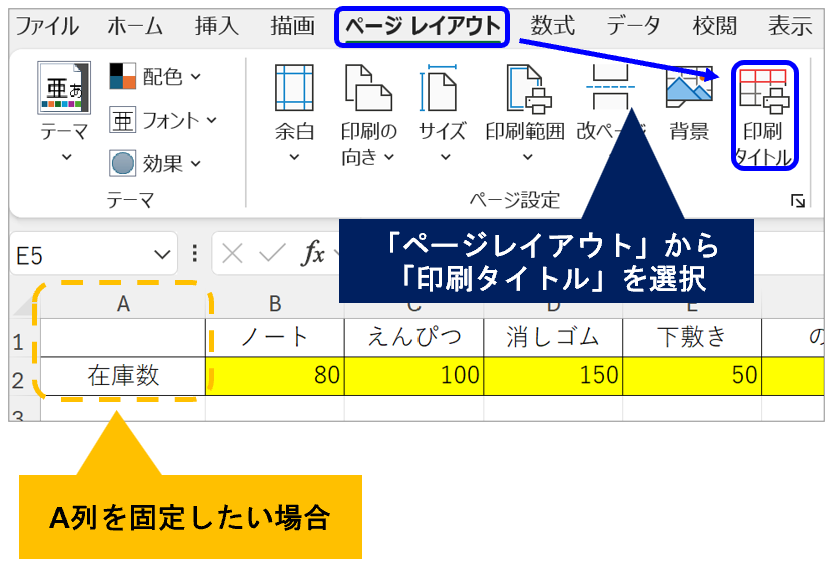Viewport: 831px width, 563px height.
Task: Expand the Name Box dropdown arrow
Action: point(162,255)
